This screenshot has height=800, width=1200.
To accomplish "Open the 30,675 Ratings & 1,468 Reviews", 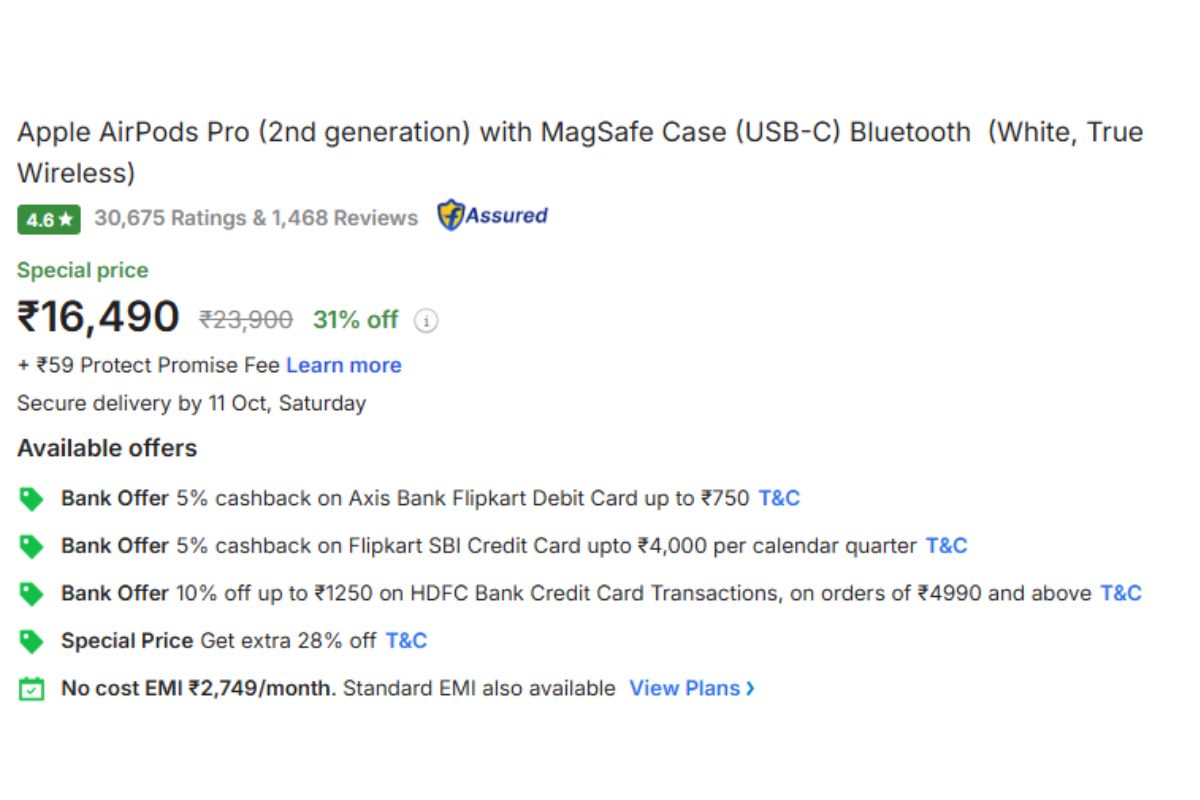I will 256,218.
